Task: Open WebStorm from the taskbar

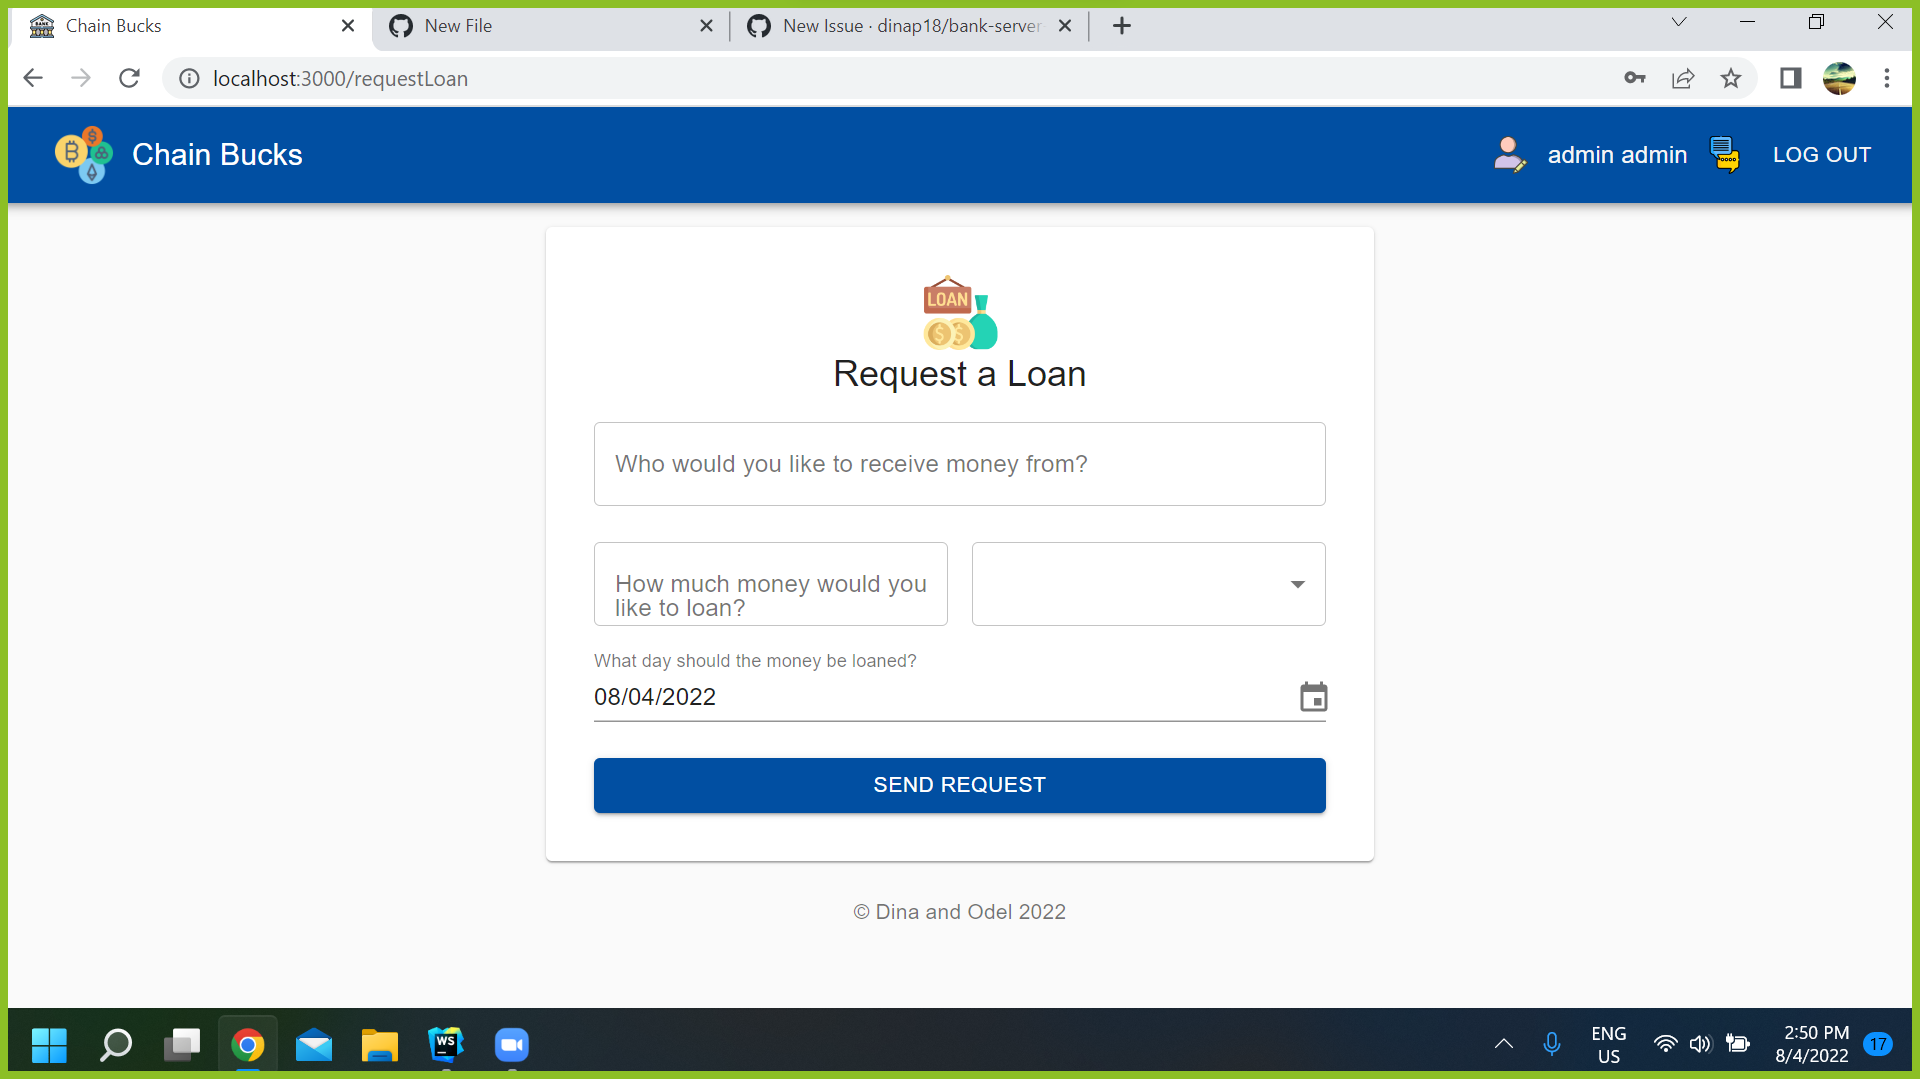Action: (446, 1044)
